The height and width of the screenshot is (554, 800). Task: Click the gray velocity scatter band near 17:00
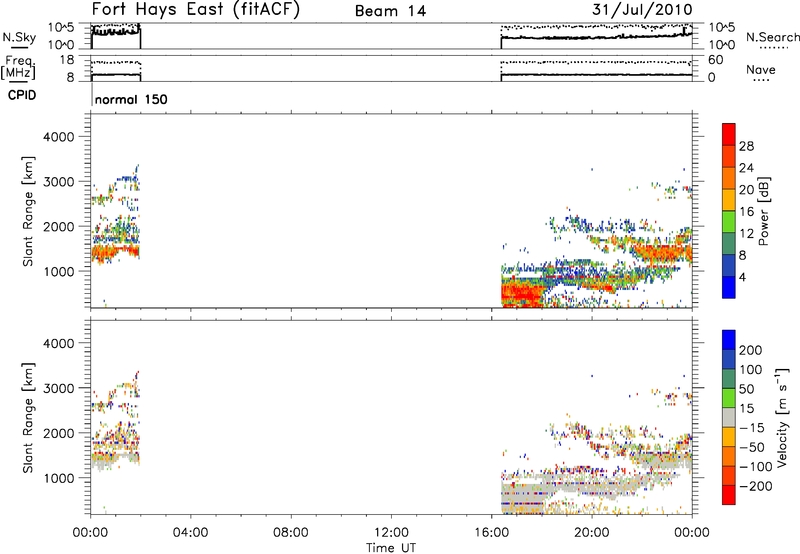(523, 496)
